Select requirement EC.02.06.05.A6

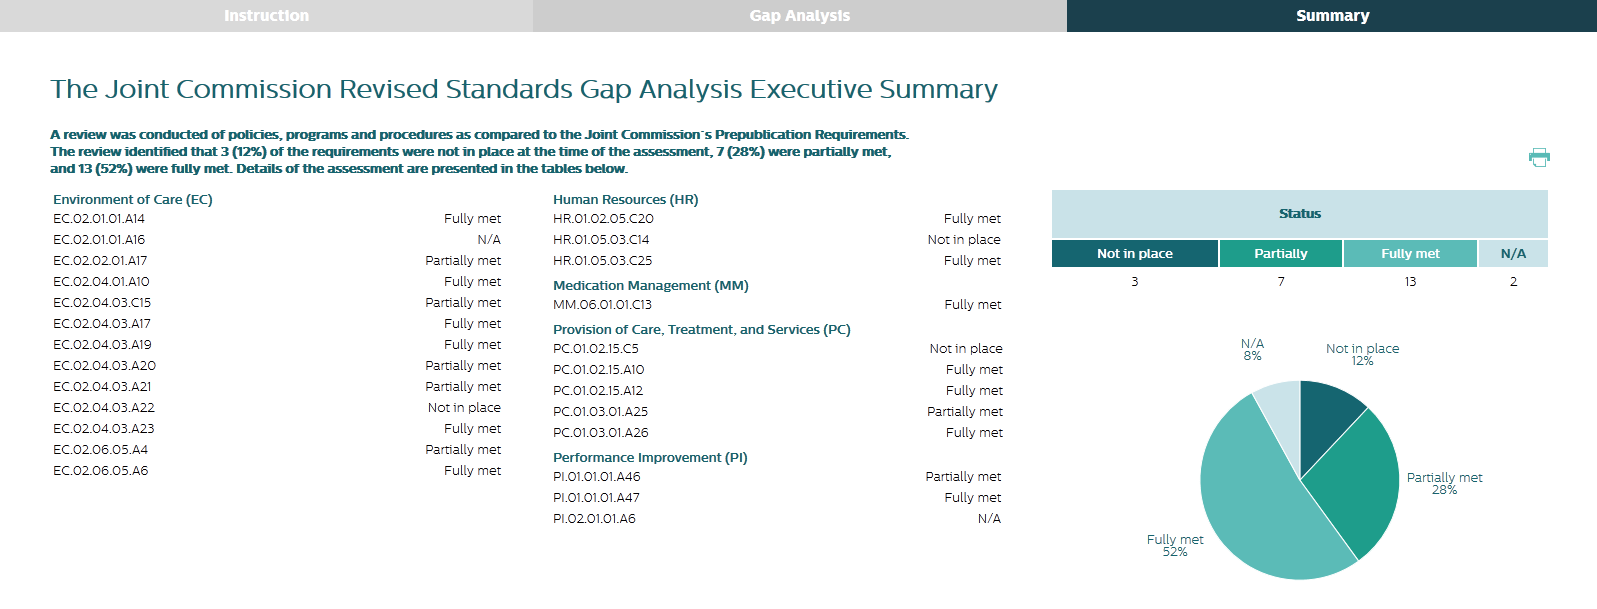(x=100, y=471)
